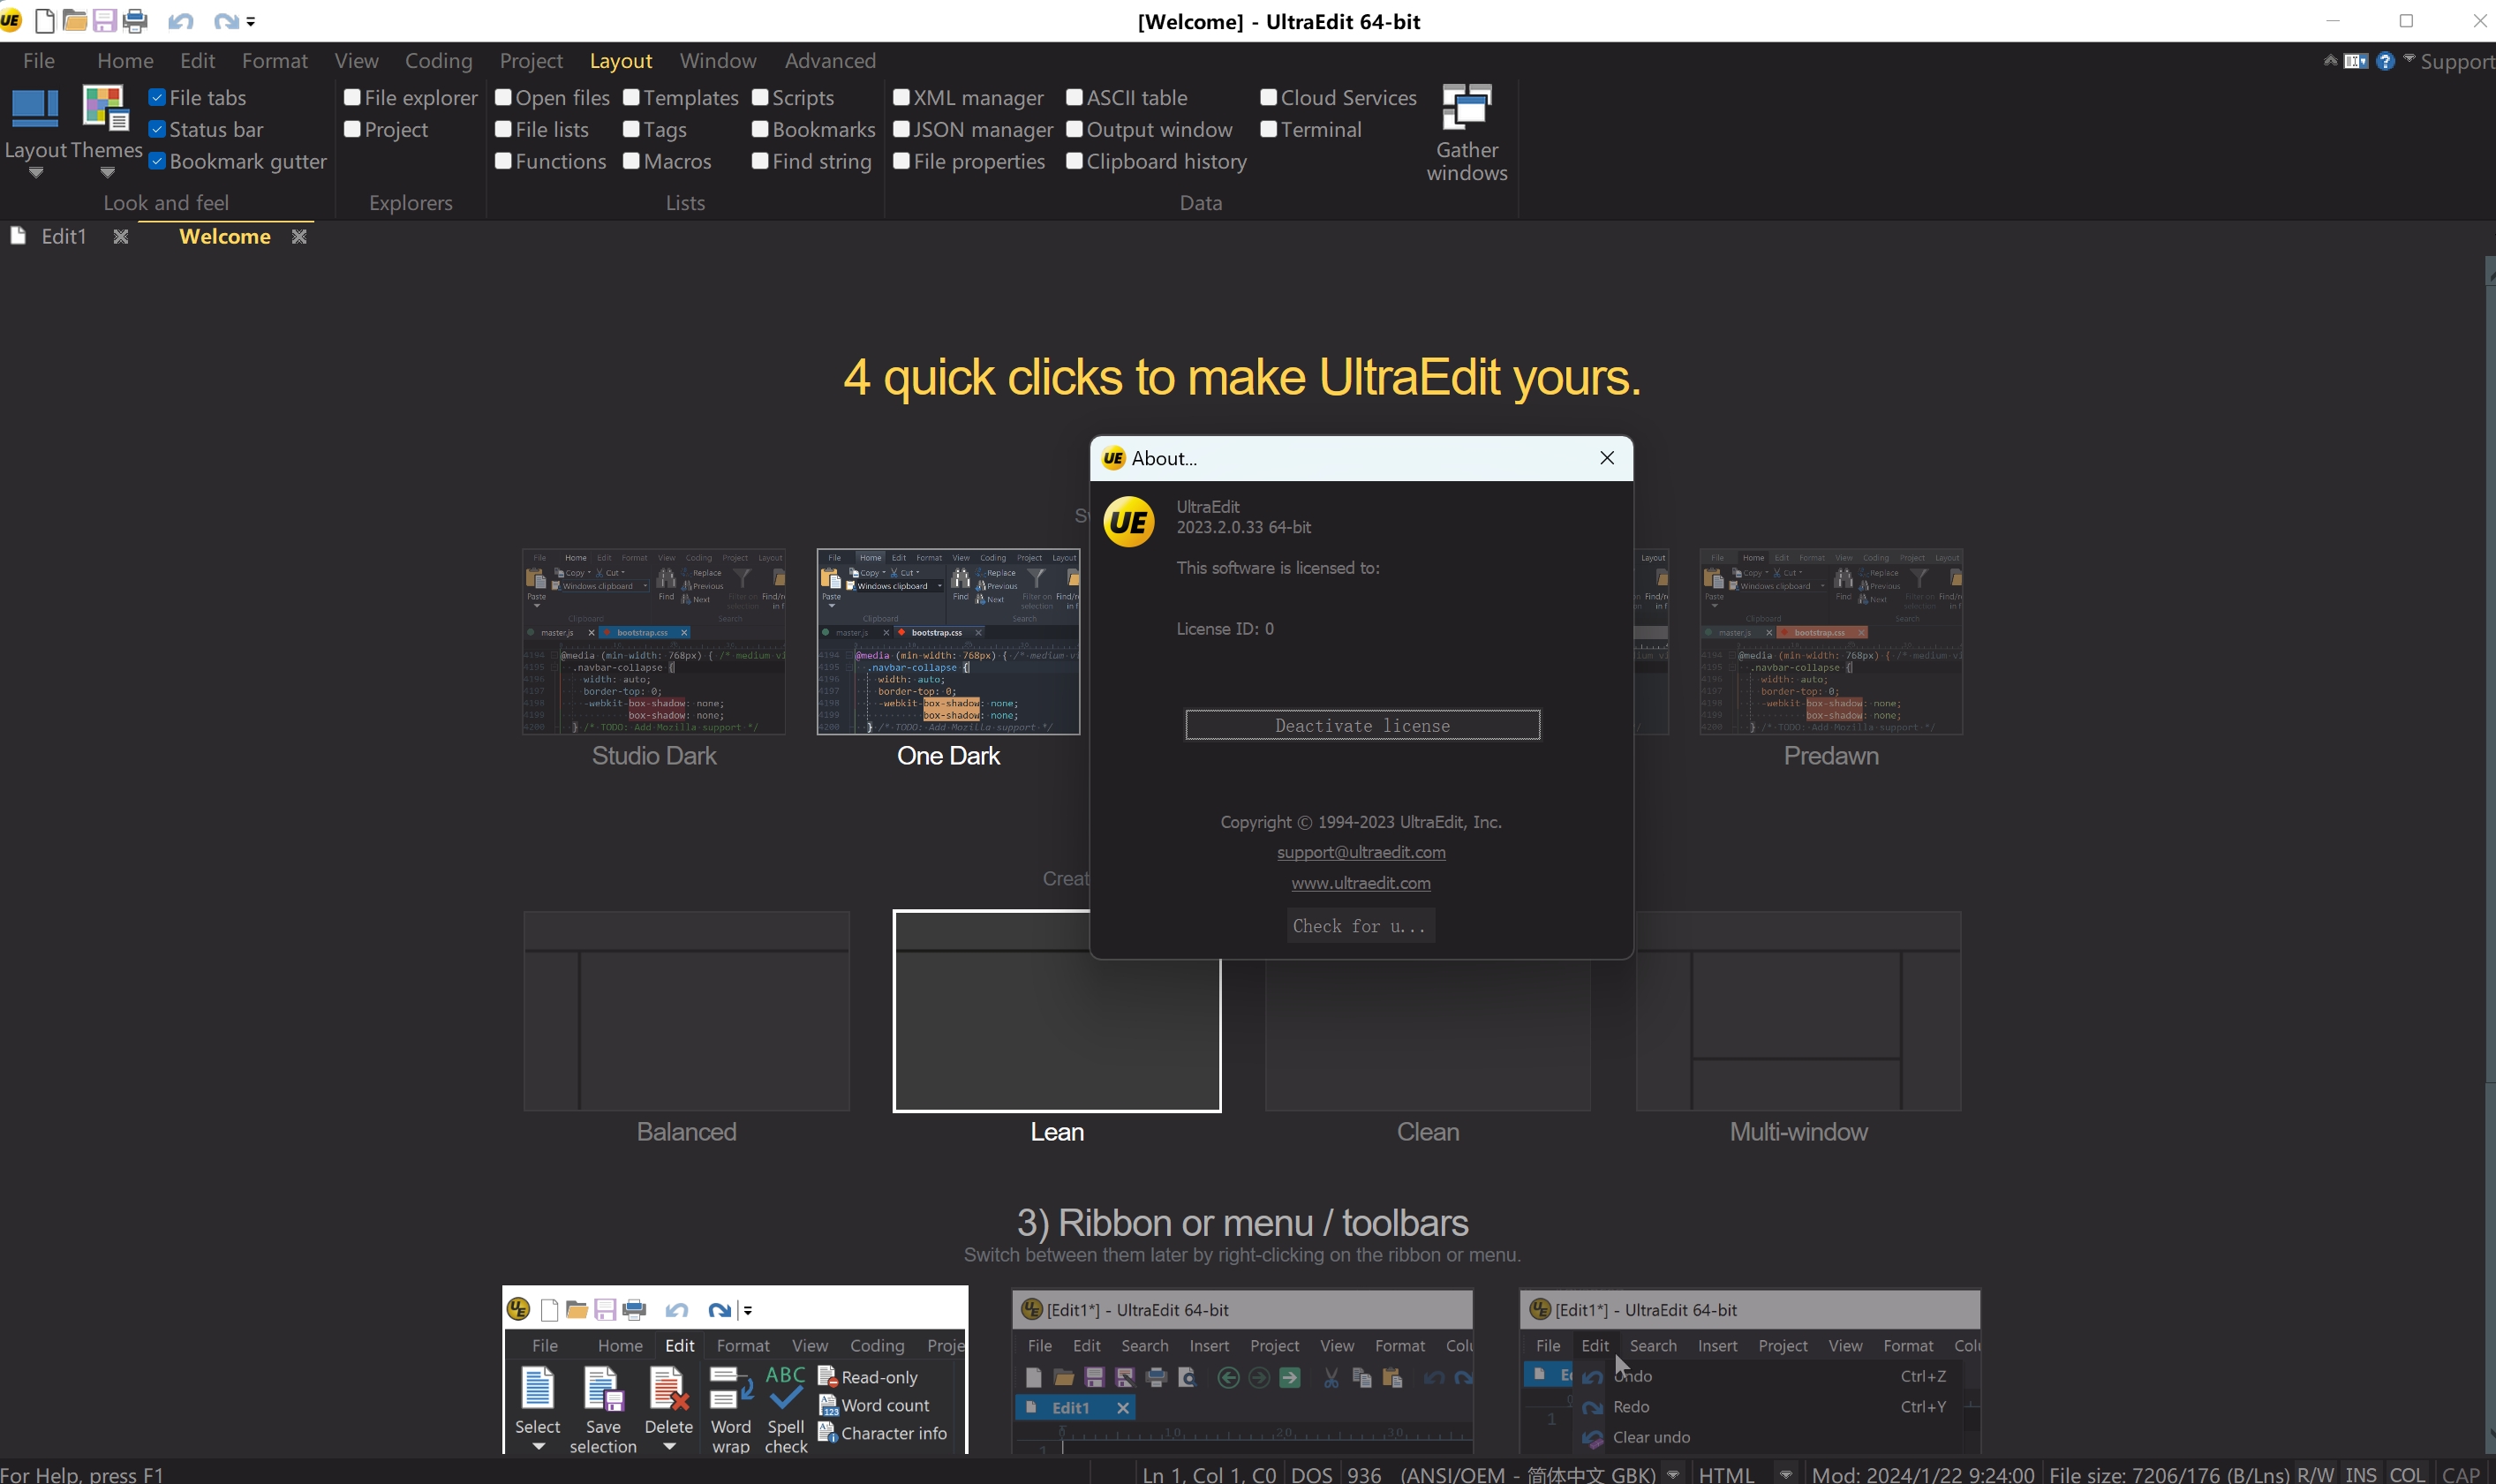Close the Welcome tab

[299, 237]
